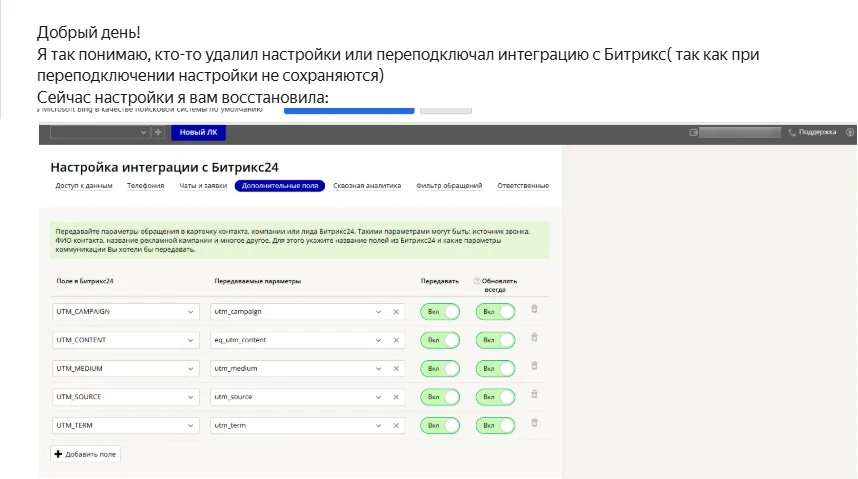Open the UTM_CAMPAIGN Bitrix24 field dropdown

[x=126, y=312]
